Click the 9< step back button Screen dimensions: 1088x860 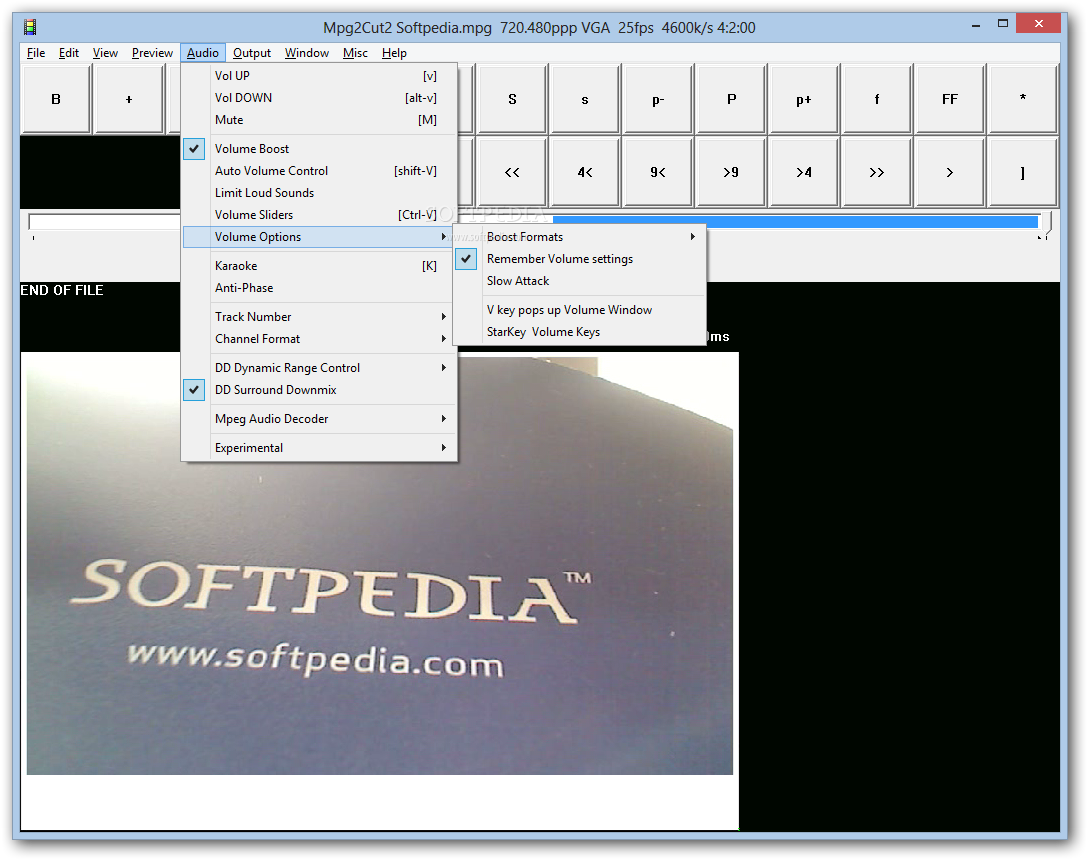tap(658, 172)
